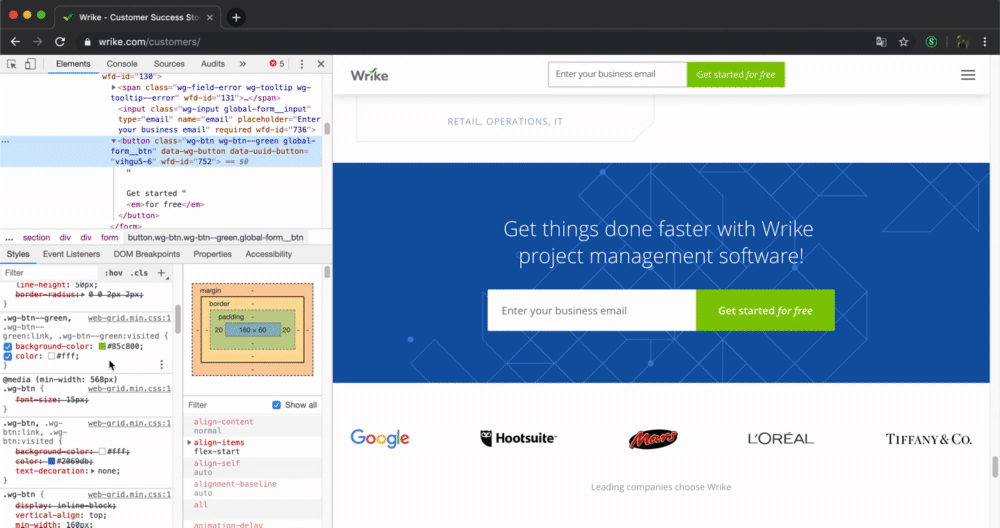Click the browser forward arrow

[38, 41]
